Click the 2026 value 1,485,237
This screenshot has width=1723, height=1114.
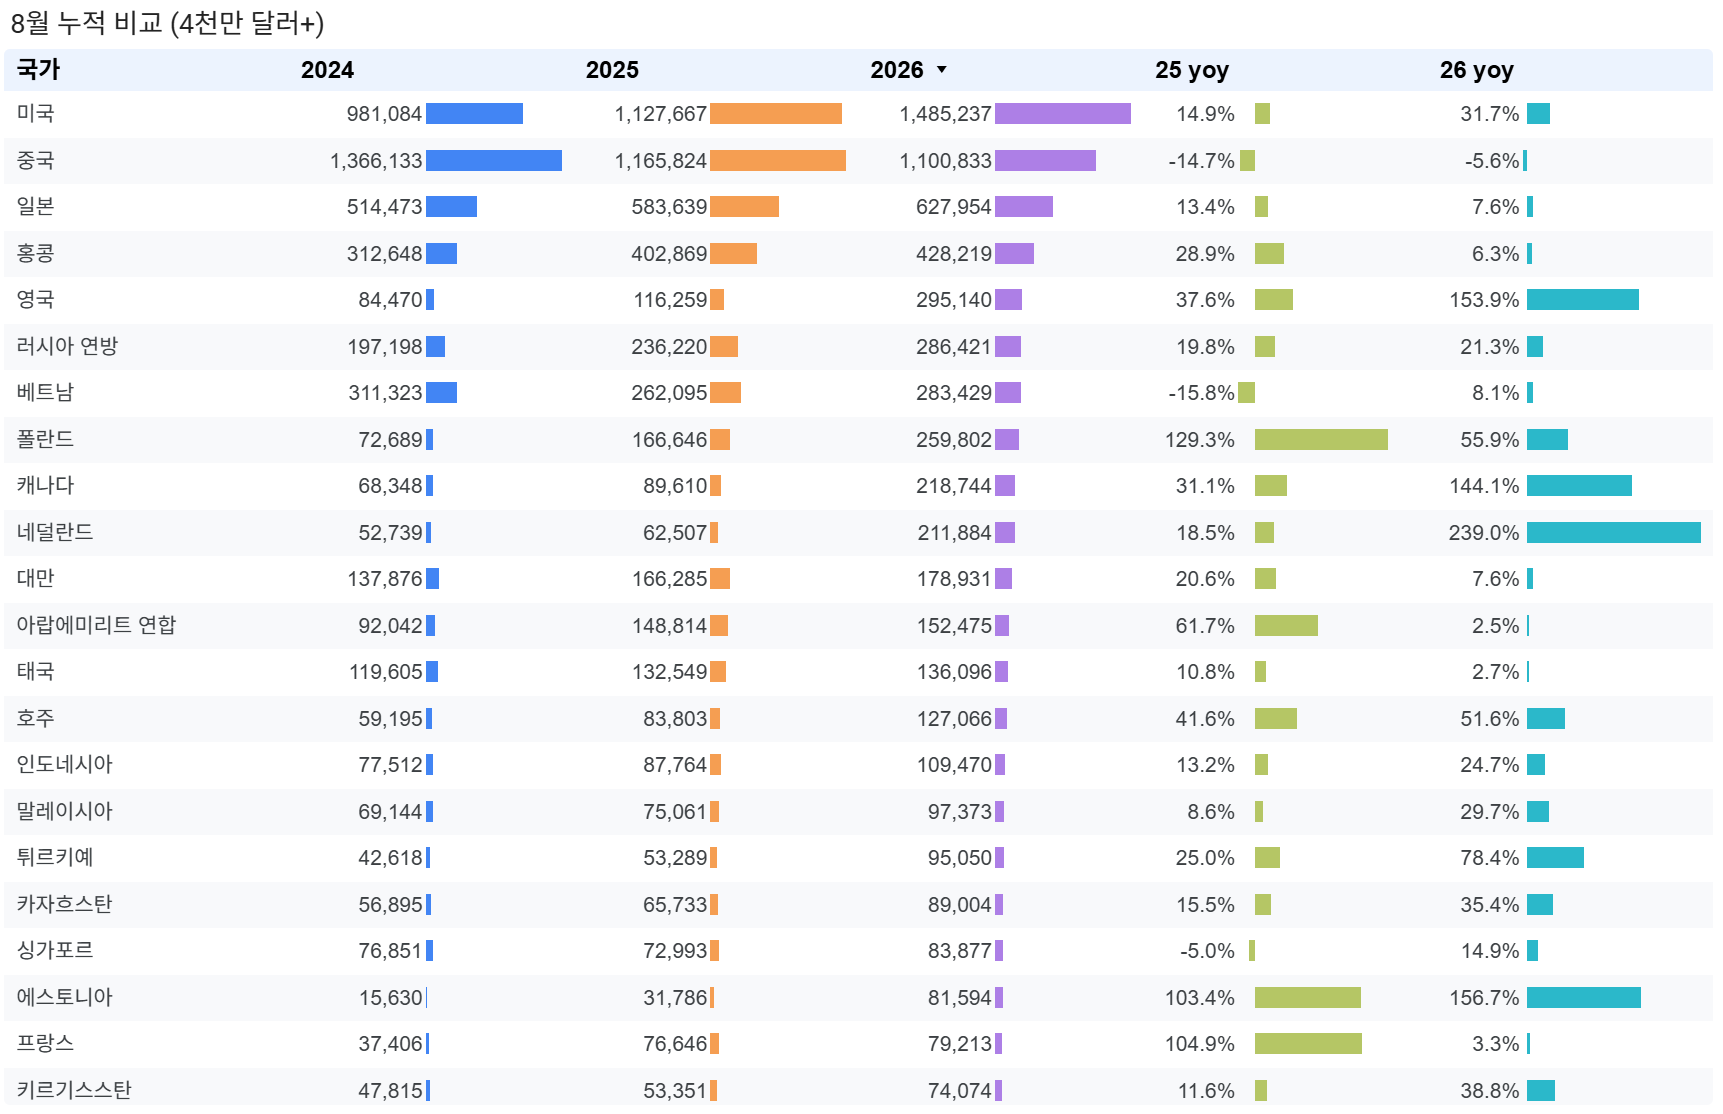pyautogui.click(x=946, y=114)
